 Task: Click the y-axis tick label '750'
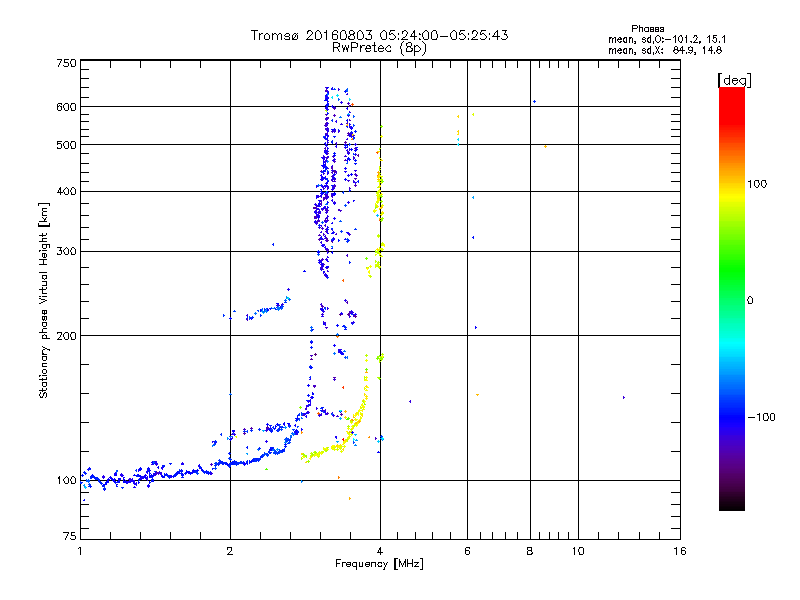[x=67, y=63]
